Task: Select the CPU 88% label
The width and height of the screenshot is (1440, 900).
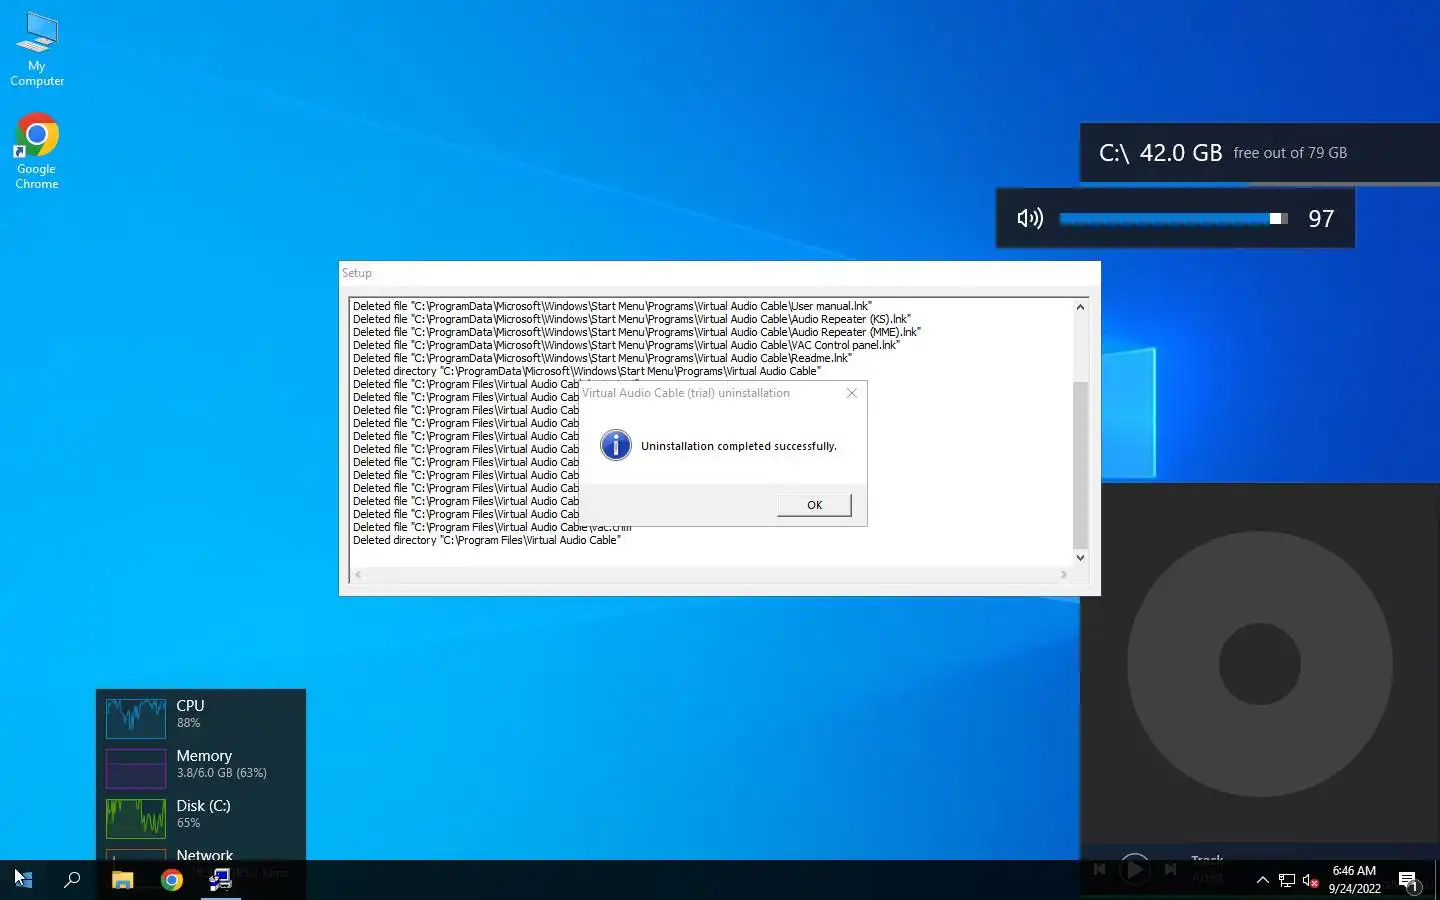Action: click(190, 713)
